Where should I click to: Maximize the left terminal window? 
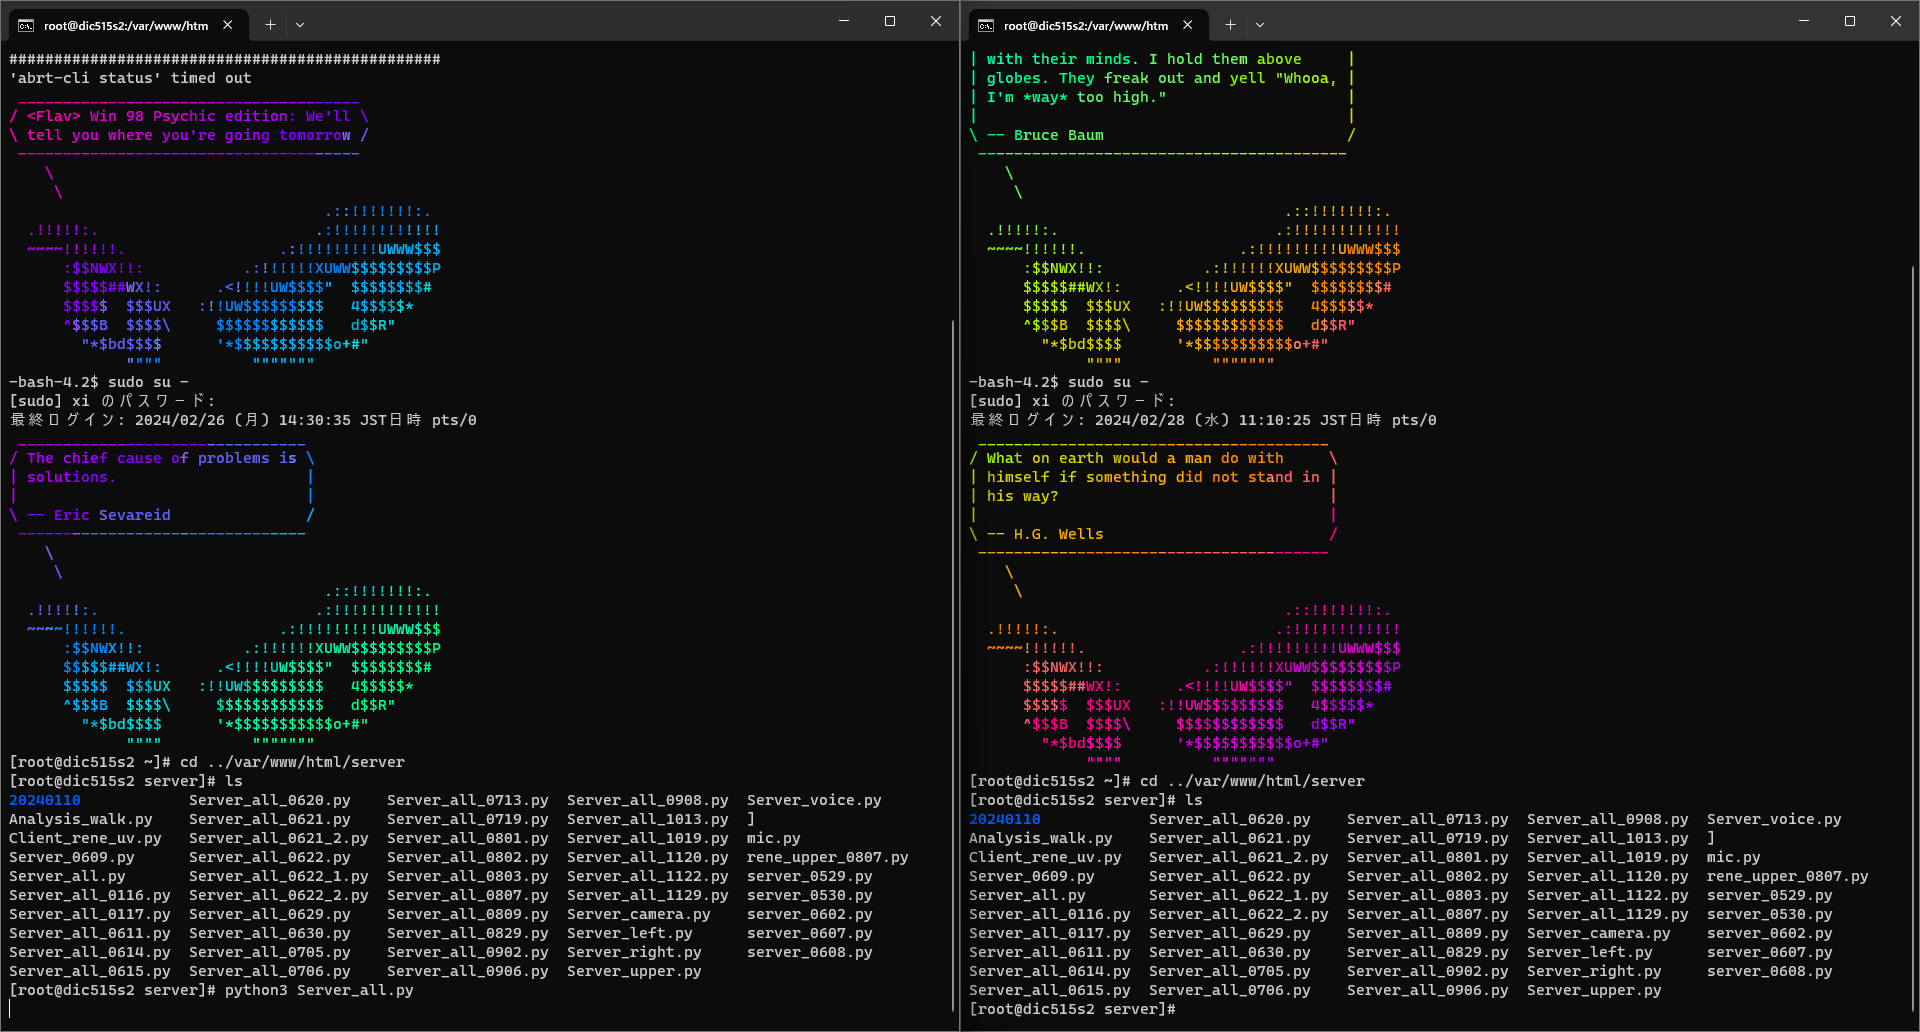pos(890,21)
